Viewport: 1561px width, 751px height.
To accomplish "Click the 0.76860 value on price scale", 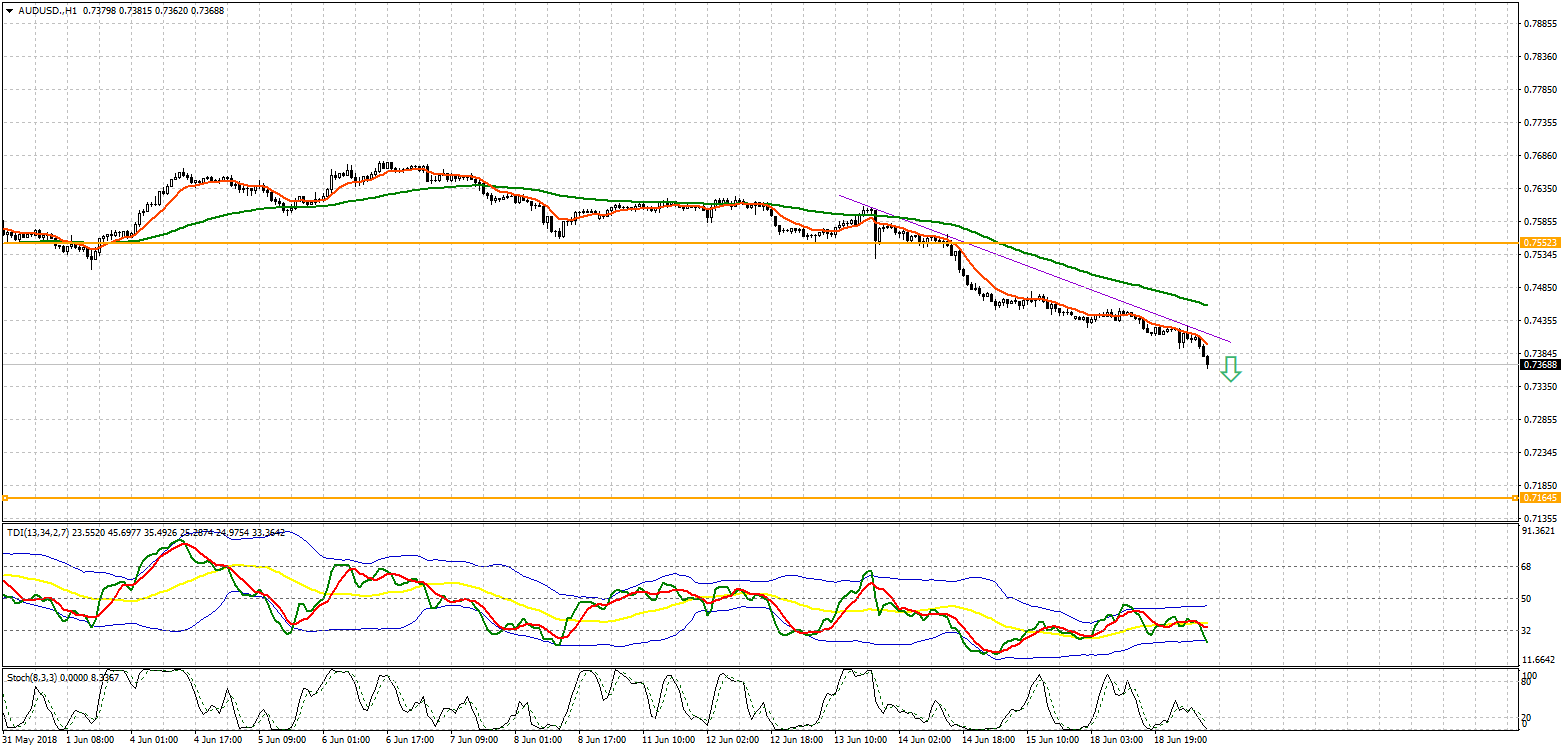I will point(1539,156).
